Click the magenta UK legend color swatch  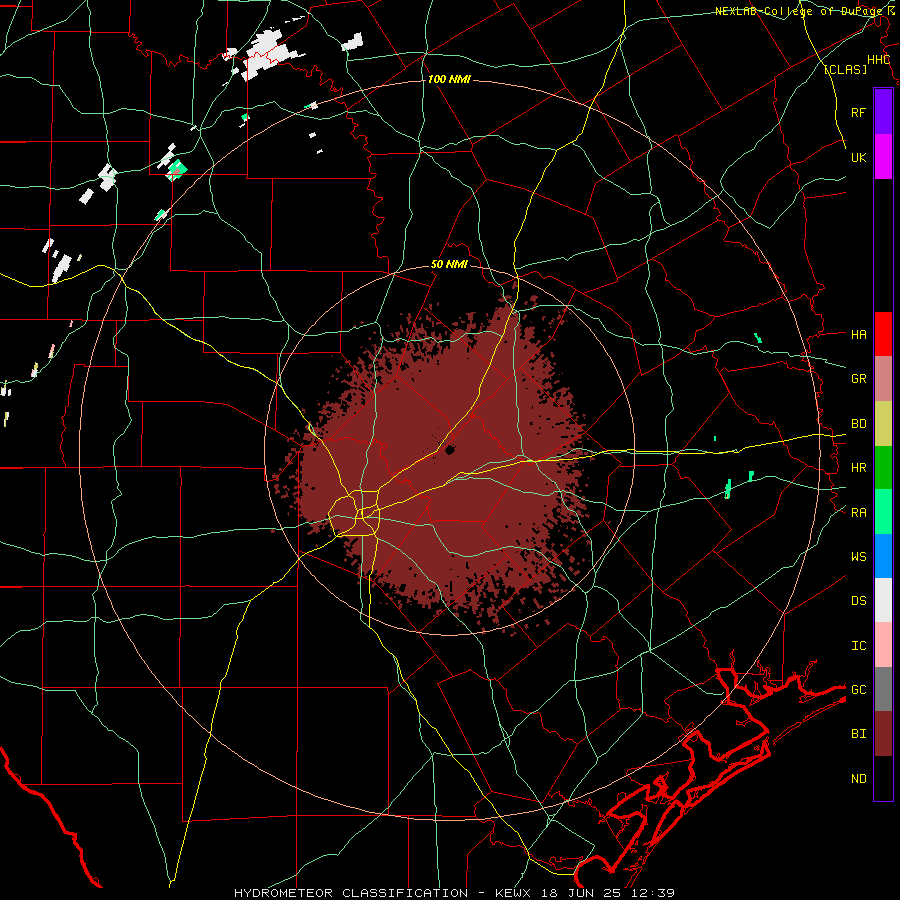pyautogui.click(x=883, y=157)
